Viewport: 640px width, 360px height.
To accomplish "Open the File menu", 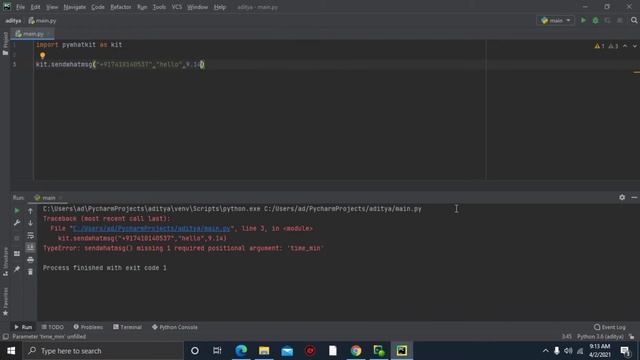I will coord(20,7).
